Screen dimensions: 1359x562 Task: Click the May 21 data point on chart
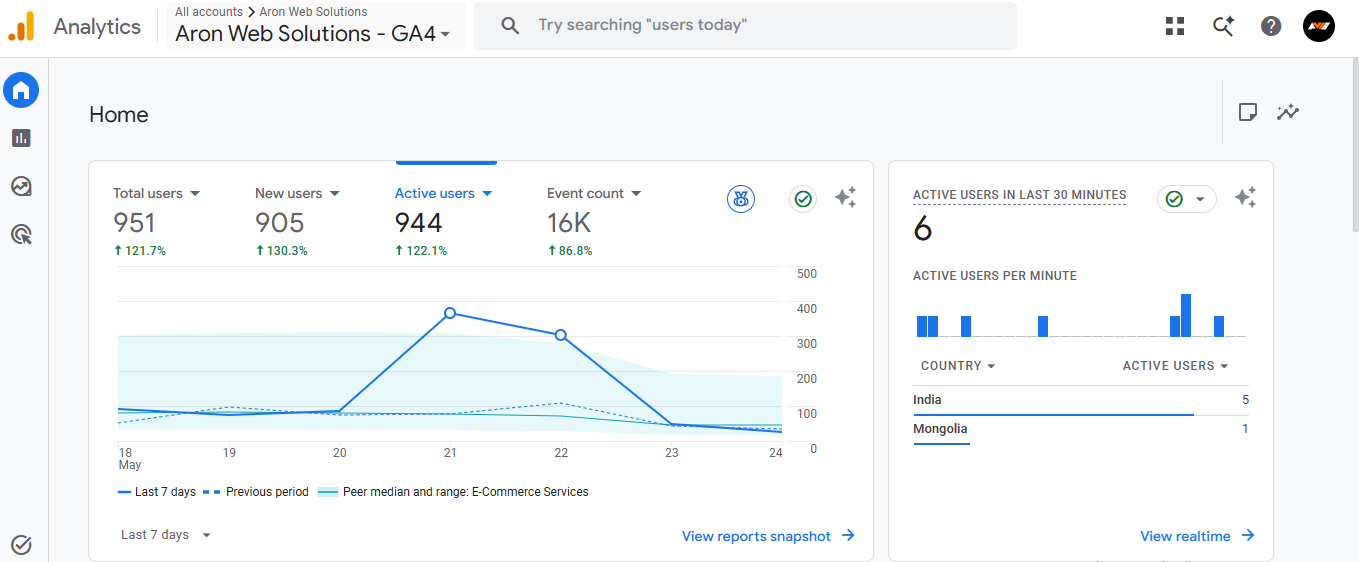pyautogui.click(x=450, y=313)
